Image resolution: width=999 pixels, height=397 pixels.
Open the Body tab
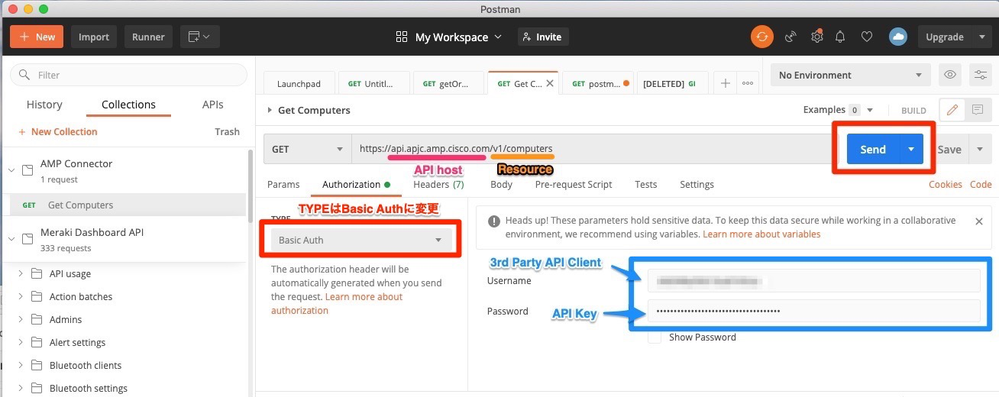point(501,184)
